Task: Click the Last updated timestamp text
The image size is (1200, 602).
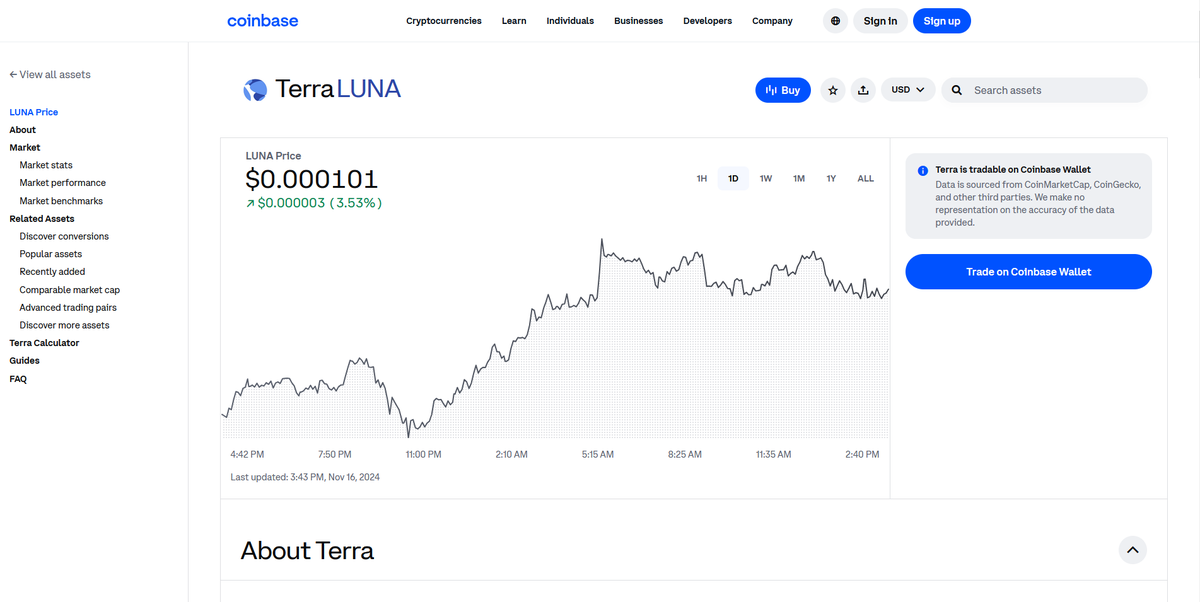Action: click(305, 477)
